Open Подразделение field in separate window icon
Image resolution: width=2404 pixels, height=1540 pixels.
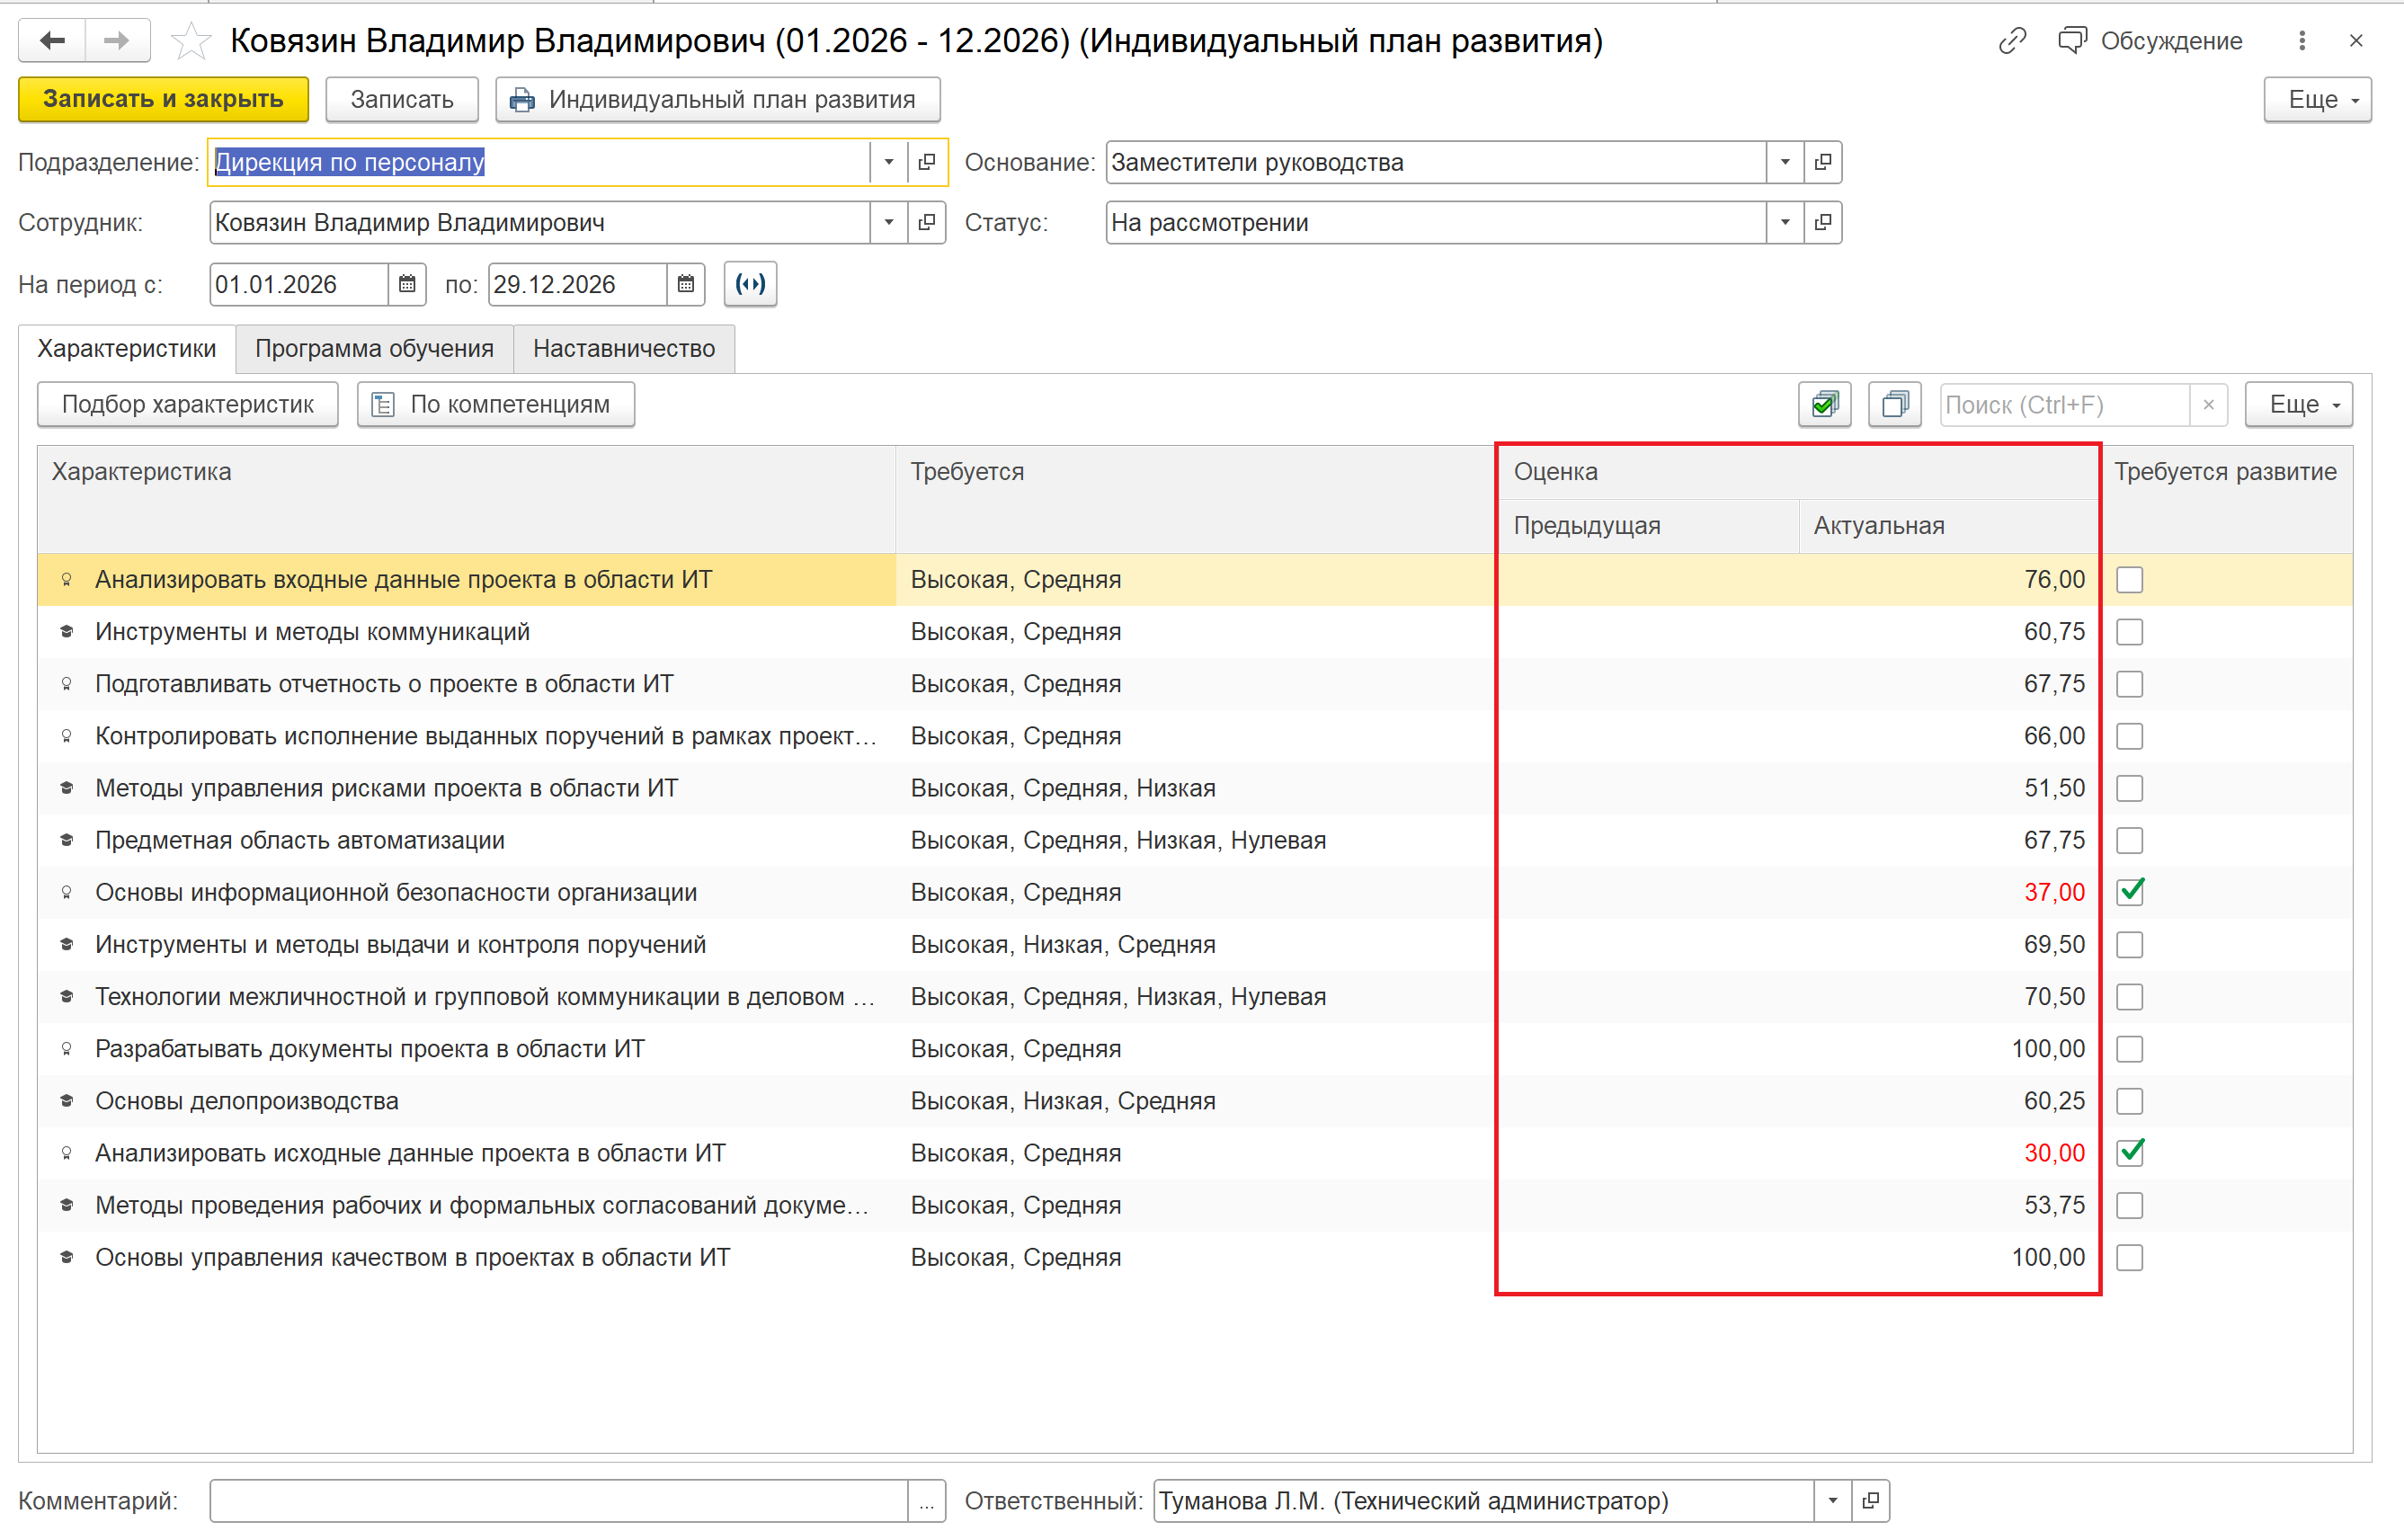[x=927, y=162]
